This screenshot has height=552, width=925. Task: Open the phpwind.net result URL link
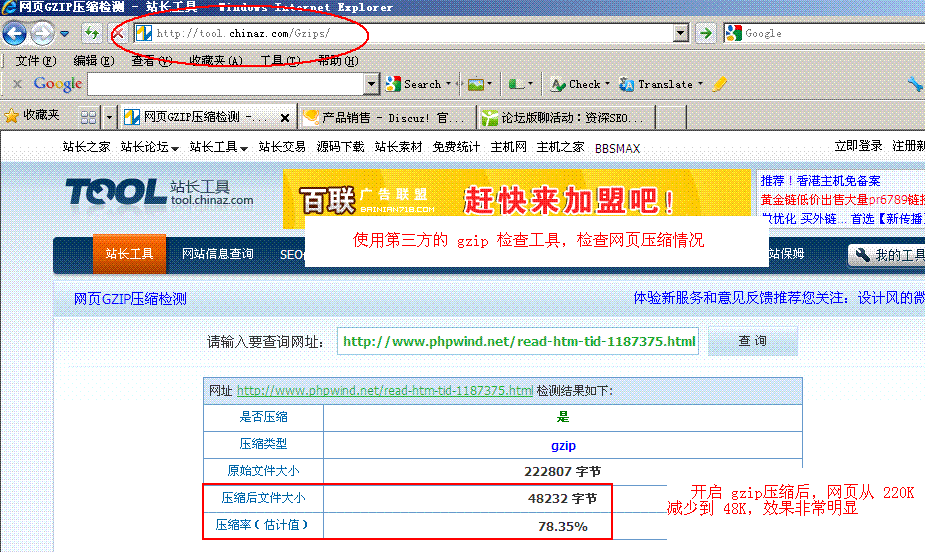[x=384, y=390]
